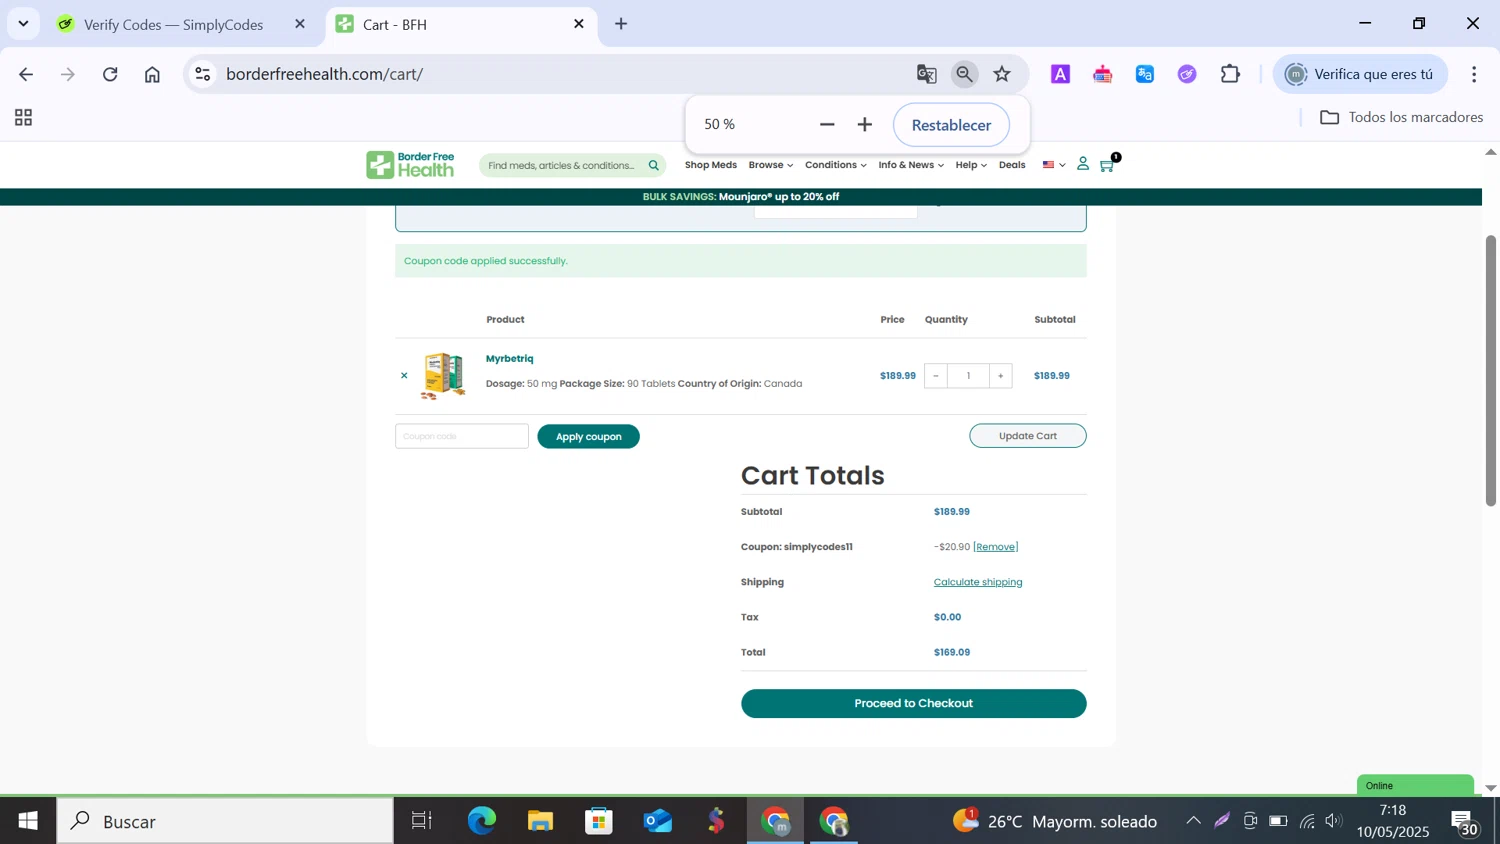Screen dimensions: 1500x844
Task: Expand the Browse menu
Action: tap(770, 165)
